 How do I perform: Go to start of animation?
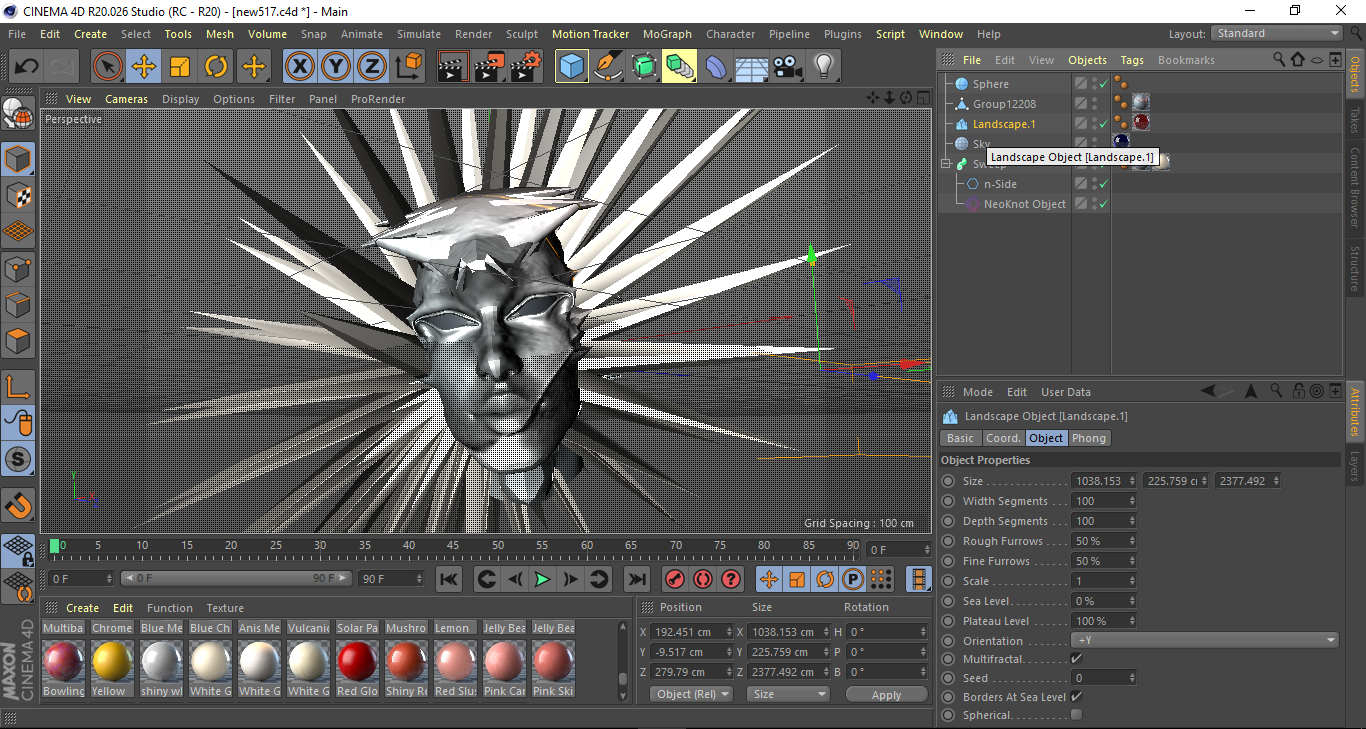[x=449, y=579]
